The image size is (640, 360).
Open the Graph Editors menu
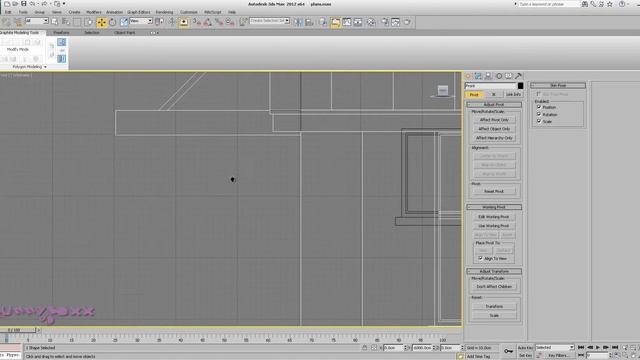point(139,12)
